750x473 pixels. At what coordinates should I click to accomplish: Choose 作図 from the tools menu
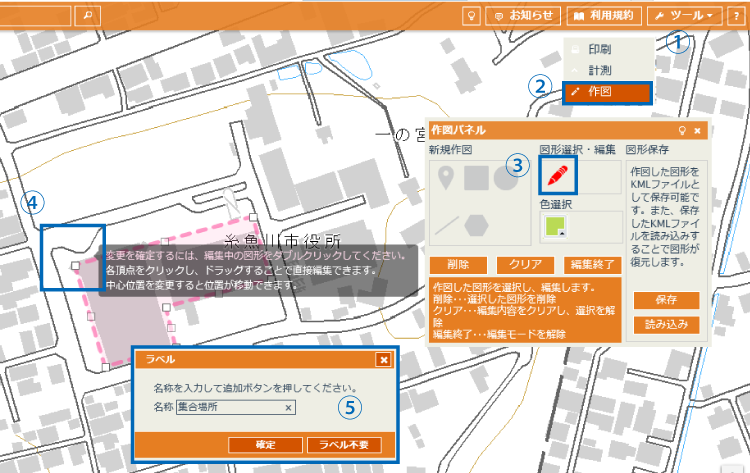click(607, 92)
